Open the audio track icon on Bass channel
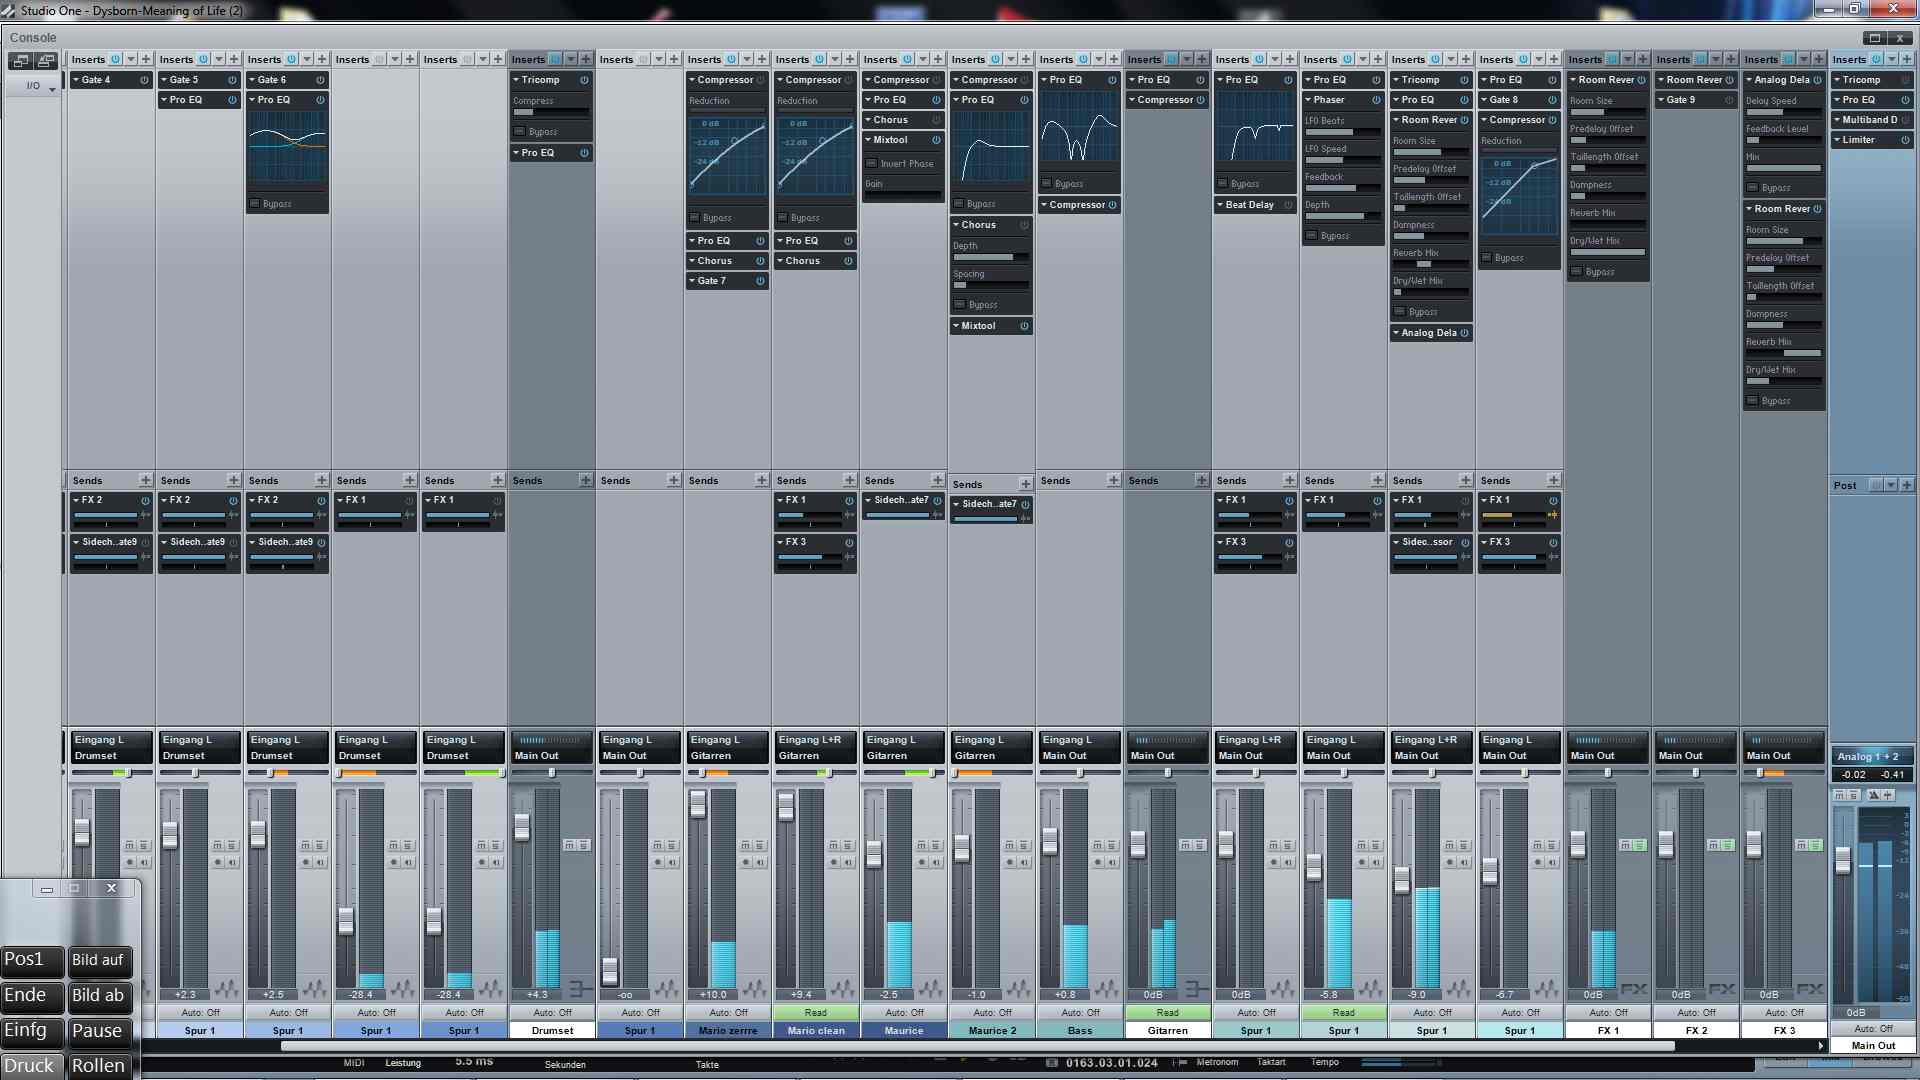Viewport: 1920px width, 1080px height. (1106, 989)
